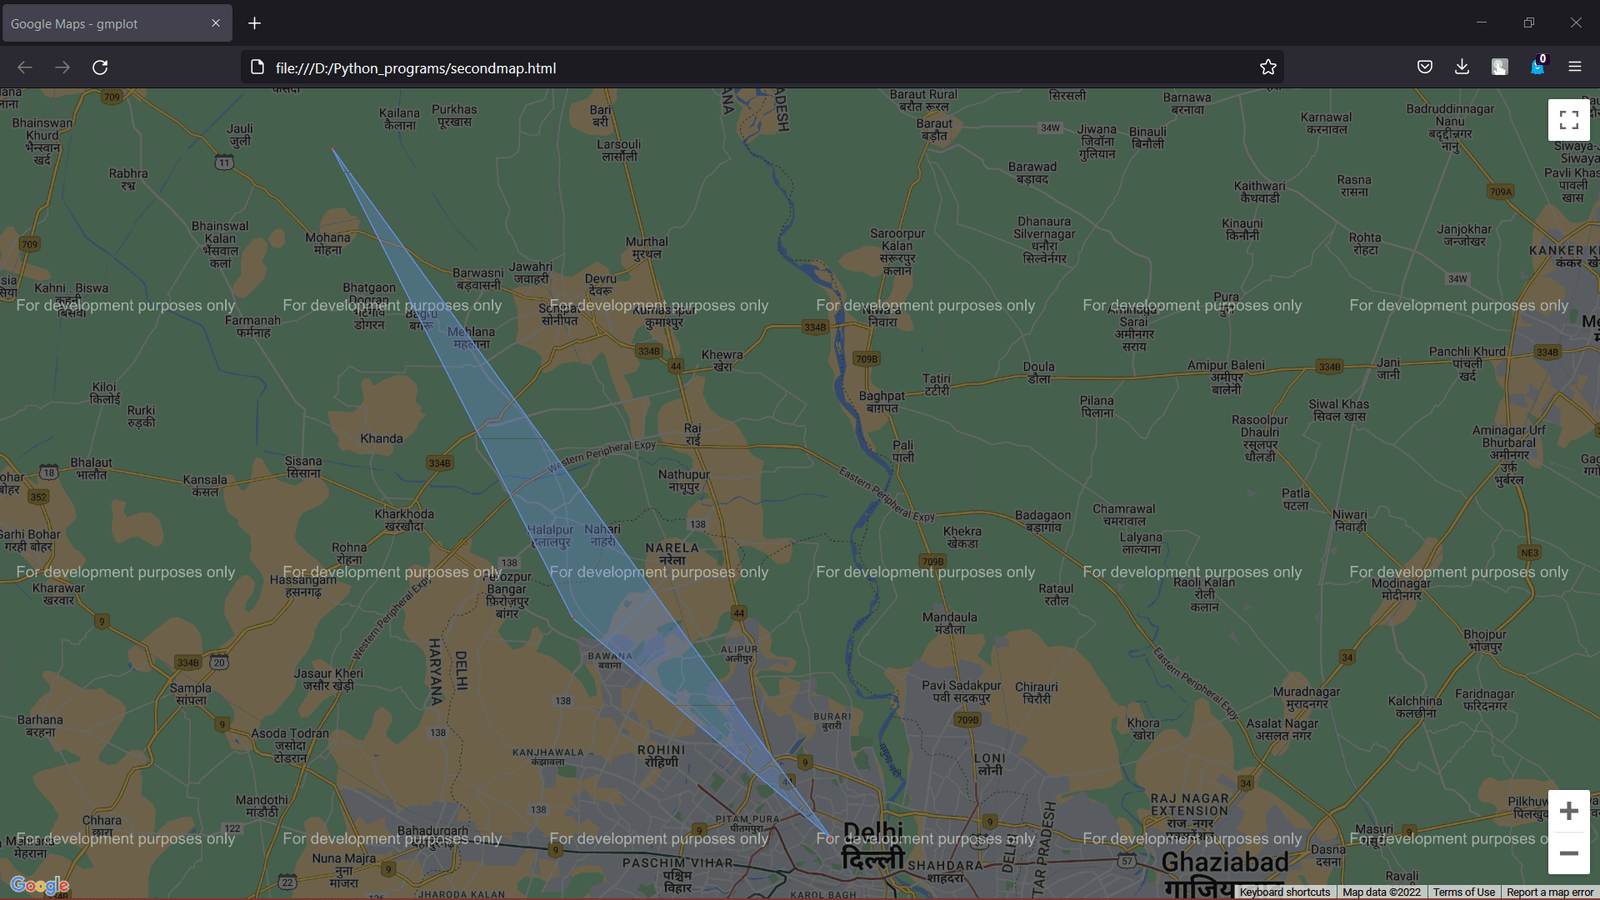The height and width of the screenshot is (900, 1600).
Task: Click the Badagaon village label
Action: coord(1043,521)
